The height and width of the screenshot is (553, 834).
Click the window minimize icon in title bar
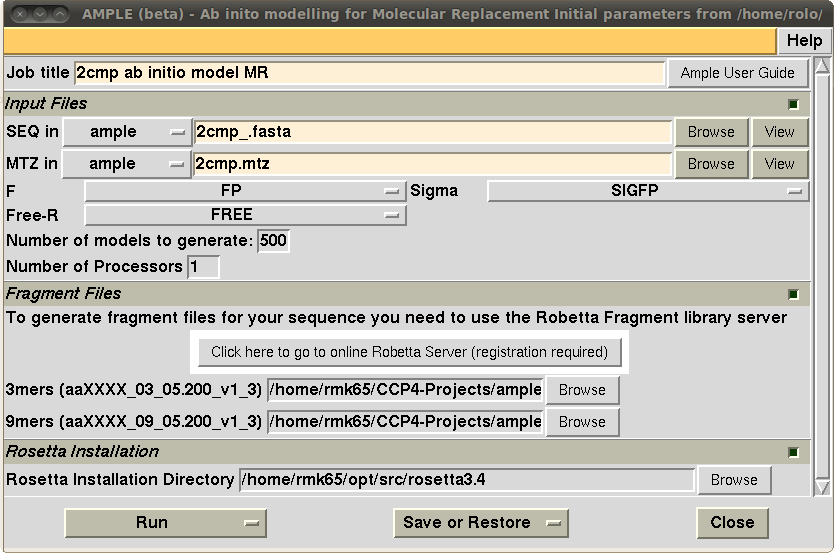pos(40,14)
